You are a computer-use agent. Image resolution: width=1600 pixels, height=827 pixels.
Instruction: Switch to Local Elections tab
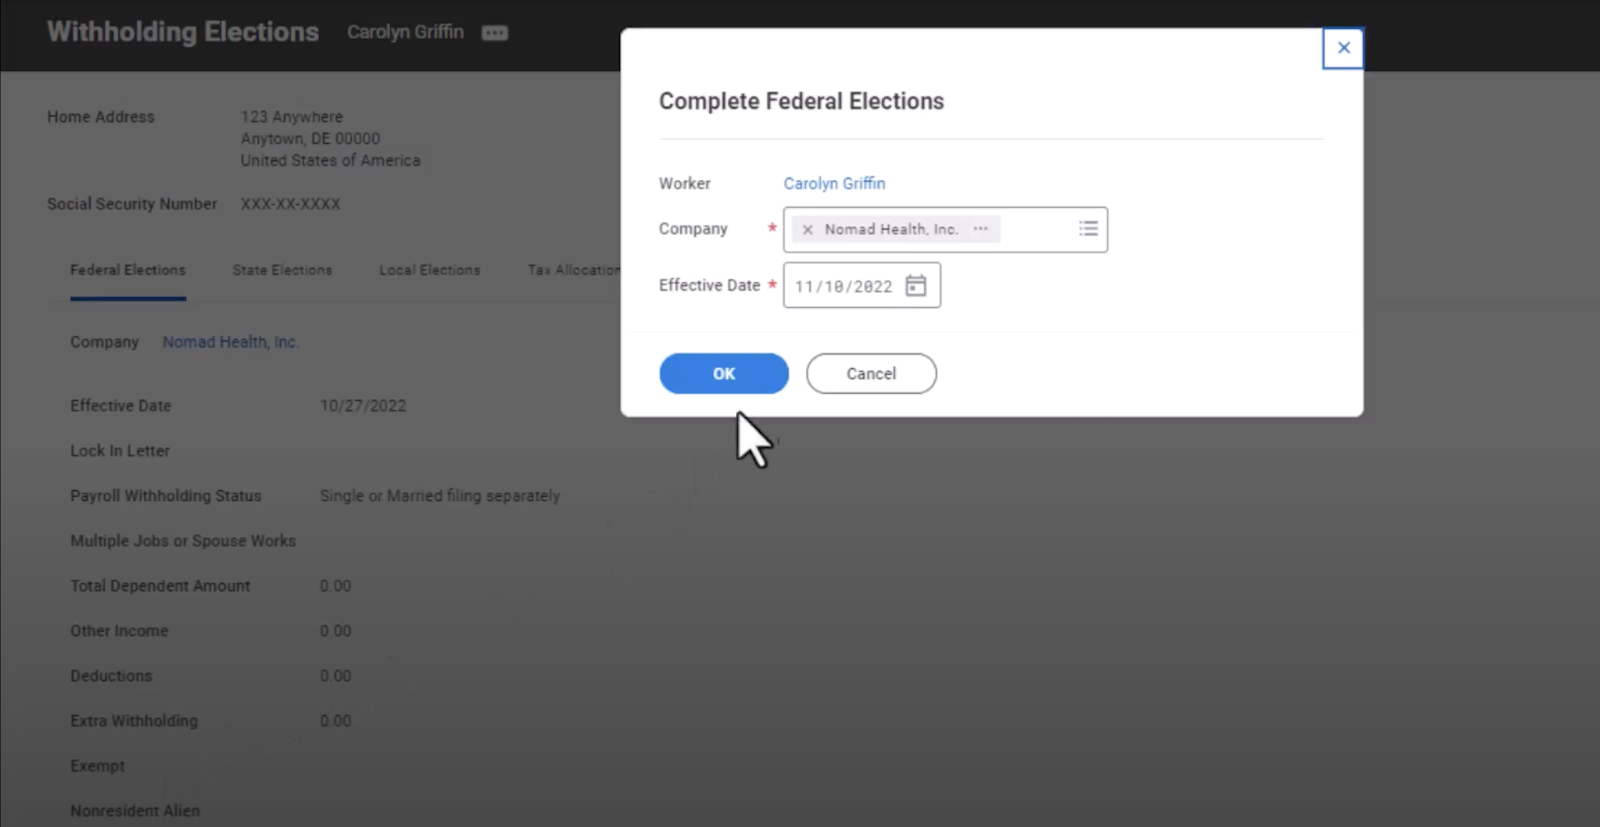pyautogui.click(x=430, y=270)
